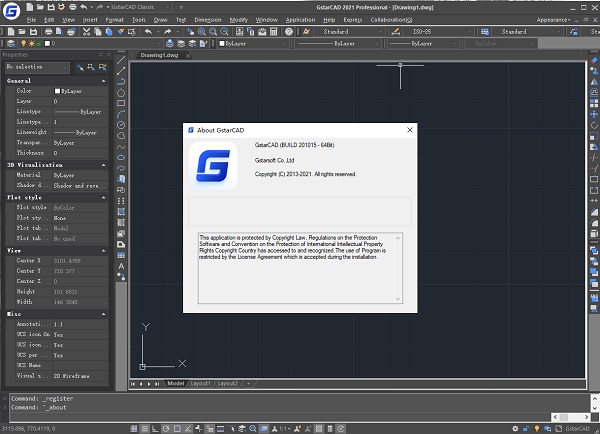Switch to the Layout1 tab

click(x=201, y=383)
